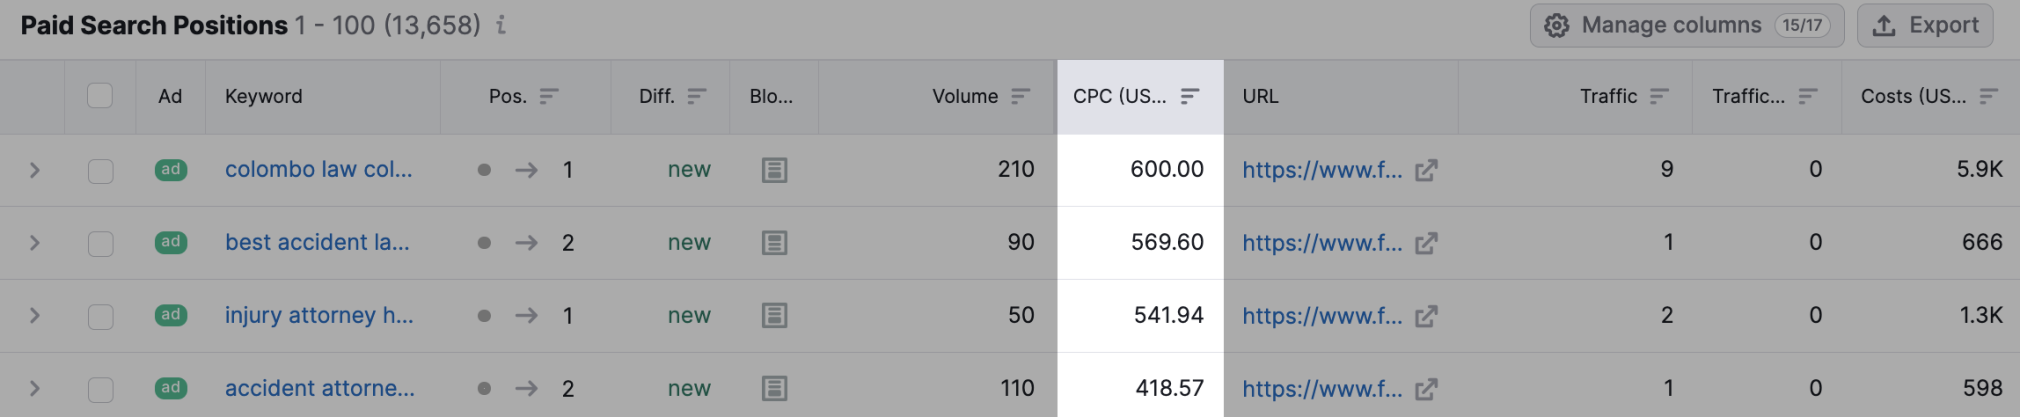2020x417 pixels.
Task: Open external link icon in best accident row
Action: (x=1426, y=243)
